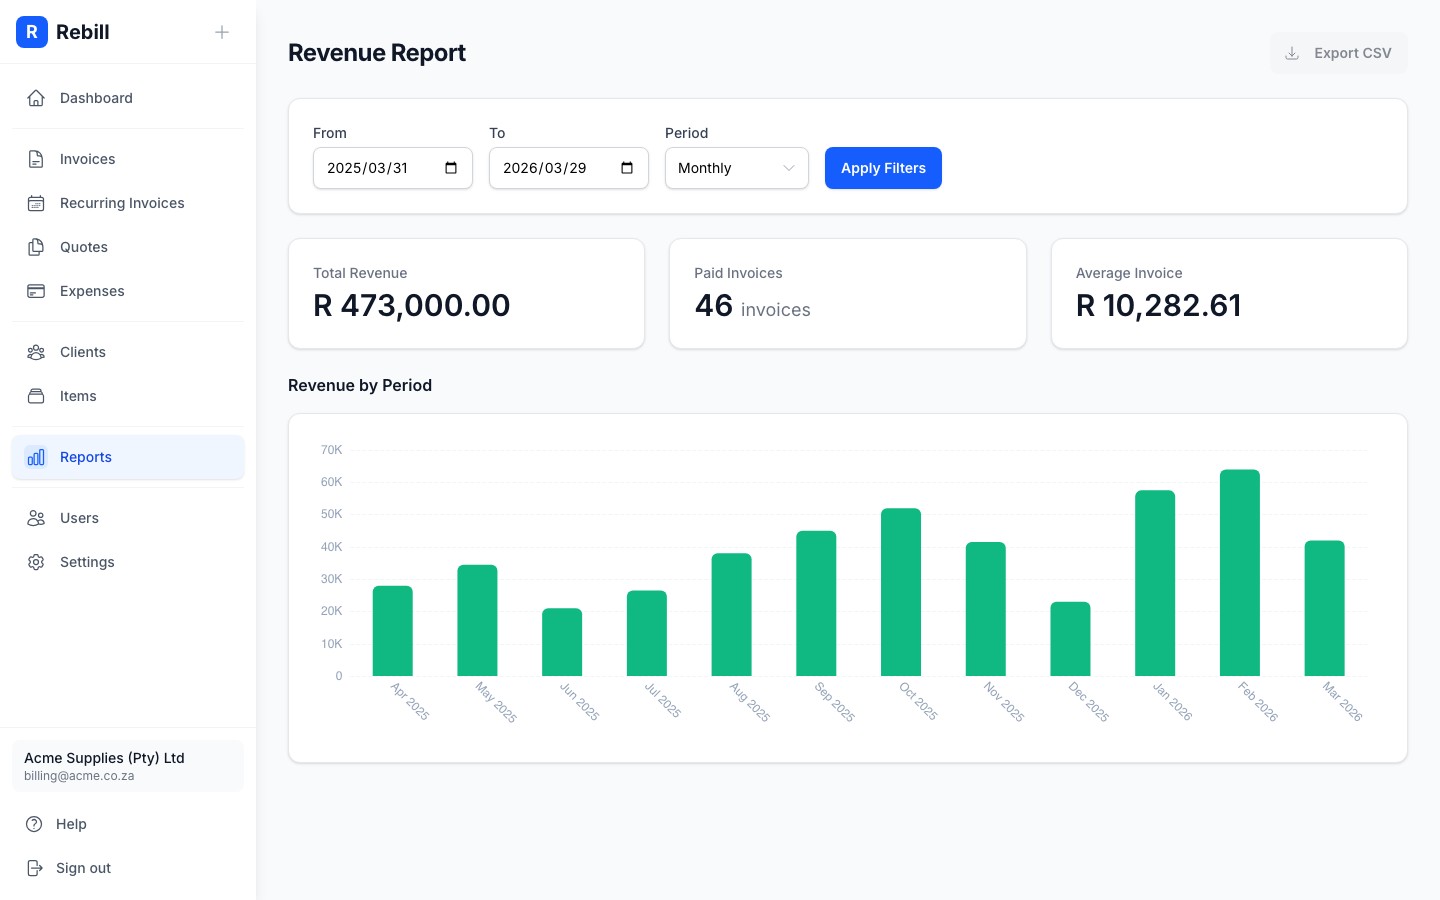Click the Invoices document icon
This screenshot has width=1440, height=900.
pyautogui.click(x=36, y=158)
